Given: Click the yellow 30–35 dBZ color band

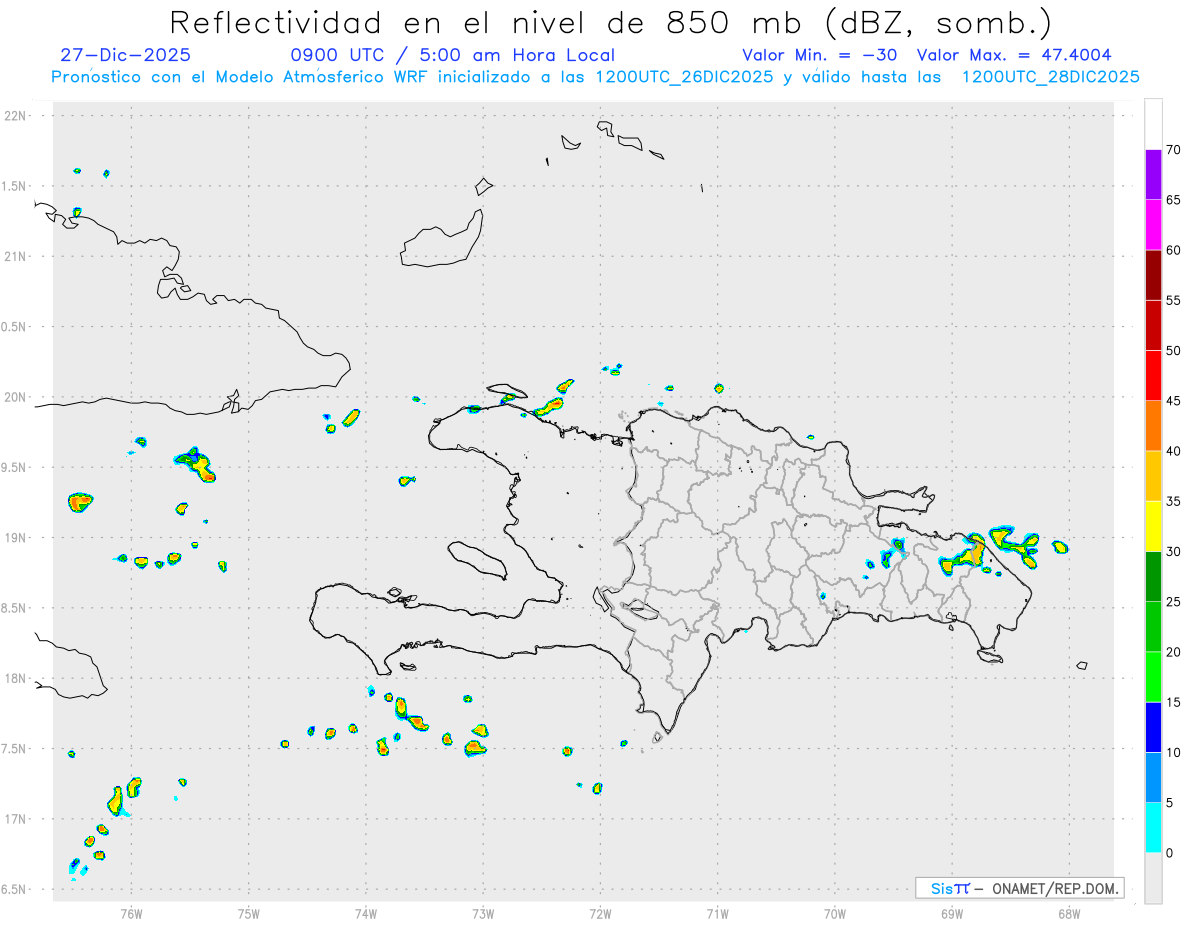Looking at the screenshot, I should coord(1153,526).
